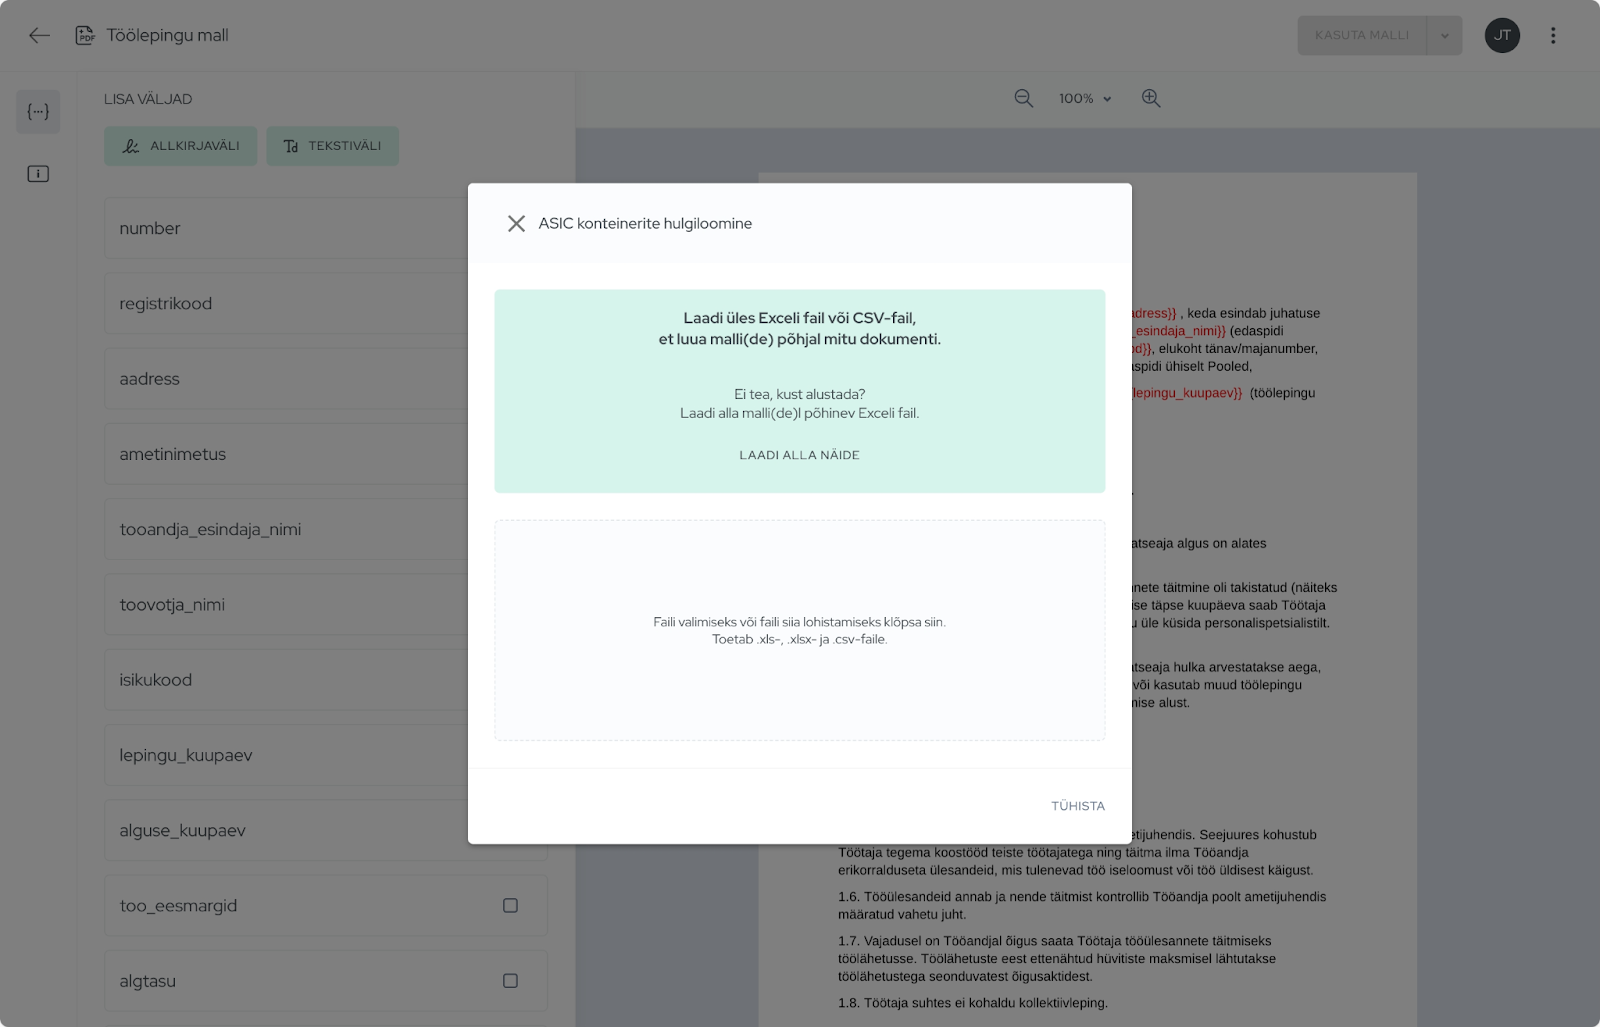Add an Allkirjaväli signature field
Screen dimensions: 1600x1027
pos(181,146)
